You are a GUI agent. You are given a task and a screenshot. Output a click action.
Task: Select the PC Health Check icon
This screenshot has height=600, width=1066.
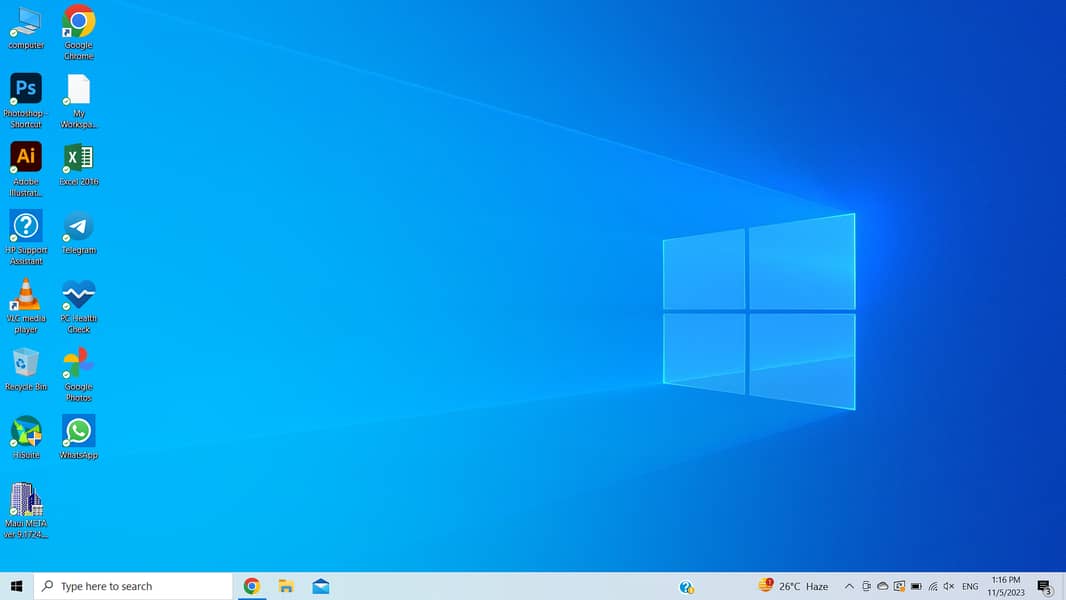[78, 295]
